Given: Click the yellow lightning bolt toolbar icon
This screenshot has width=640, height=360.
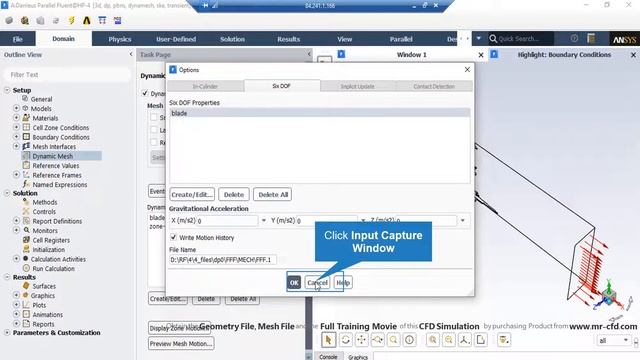Looking at the screenshot, I should pyautogui.click(x=71, y=20).
